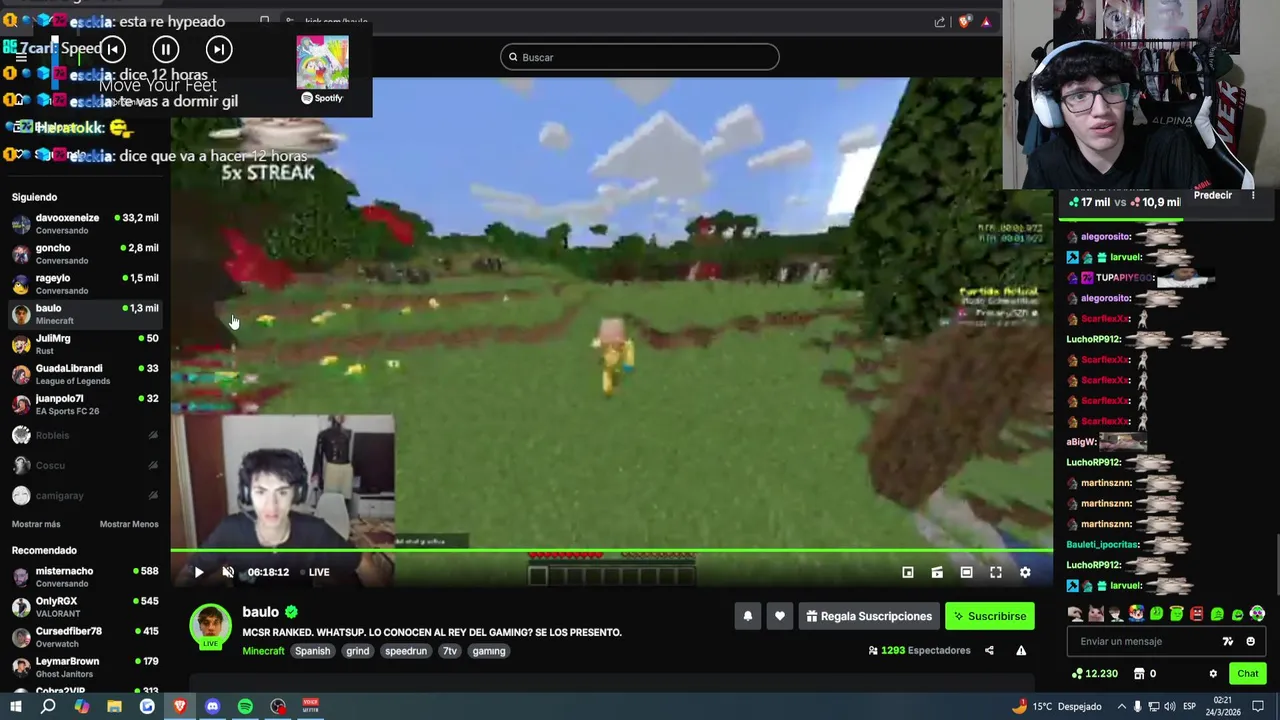Open the Brave browser on the taskbar
This screenshot has width=1280, height=720.
pyautogui.click(x=180, y=706)
